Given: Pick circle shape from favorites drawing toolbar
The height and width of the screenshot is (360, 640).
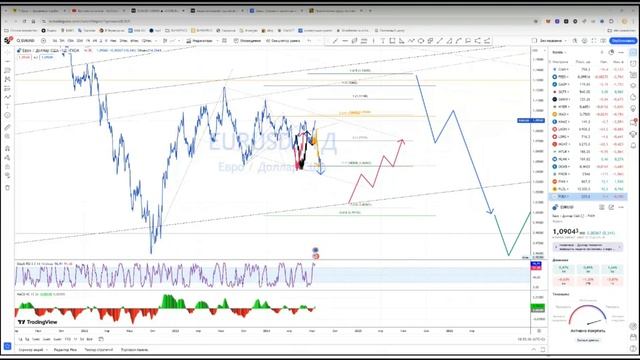Looking at the screenshot, I should click(421, 41).
